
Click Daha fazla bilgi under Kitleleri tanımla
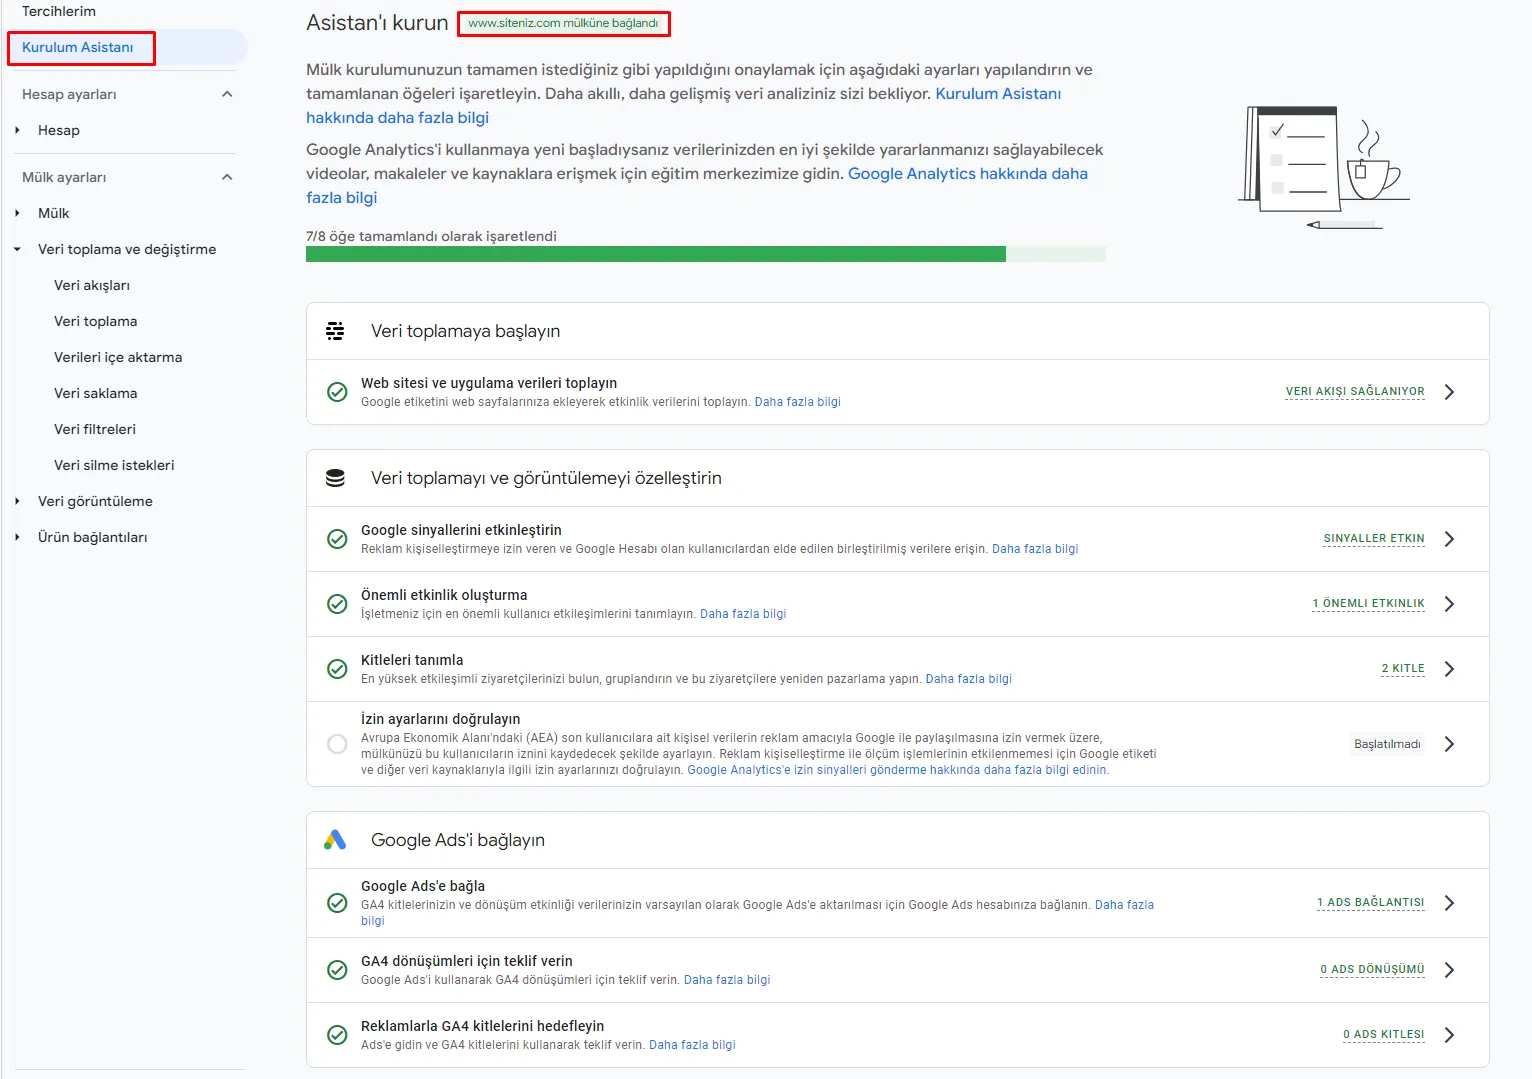pyautogui.click(x=969, y=679)
